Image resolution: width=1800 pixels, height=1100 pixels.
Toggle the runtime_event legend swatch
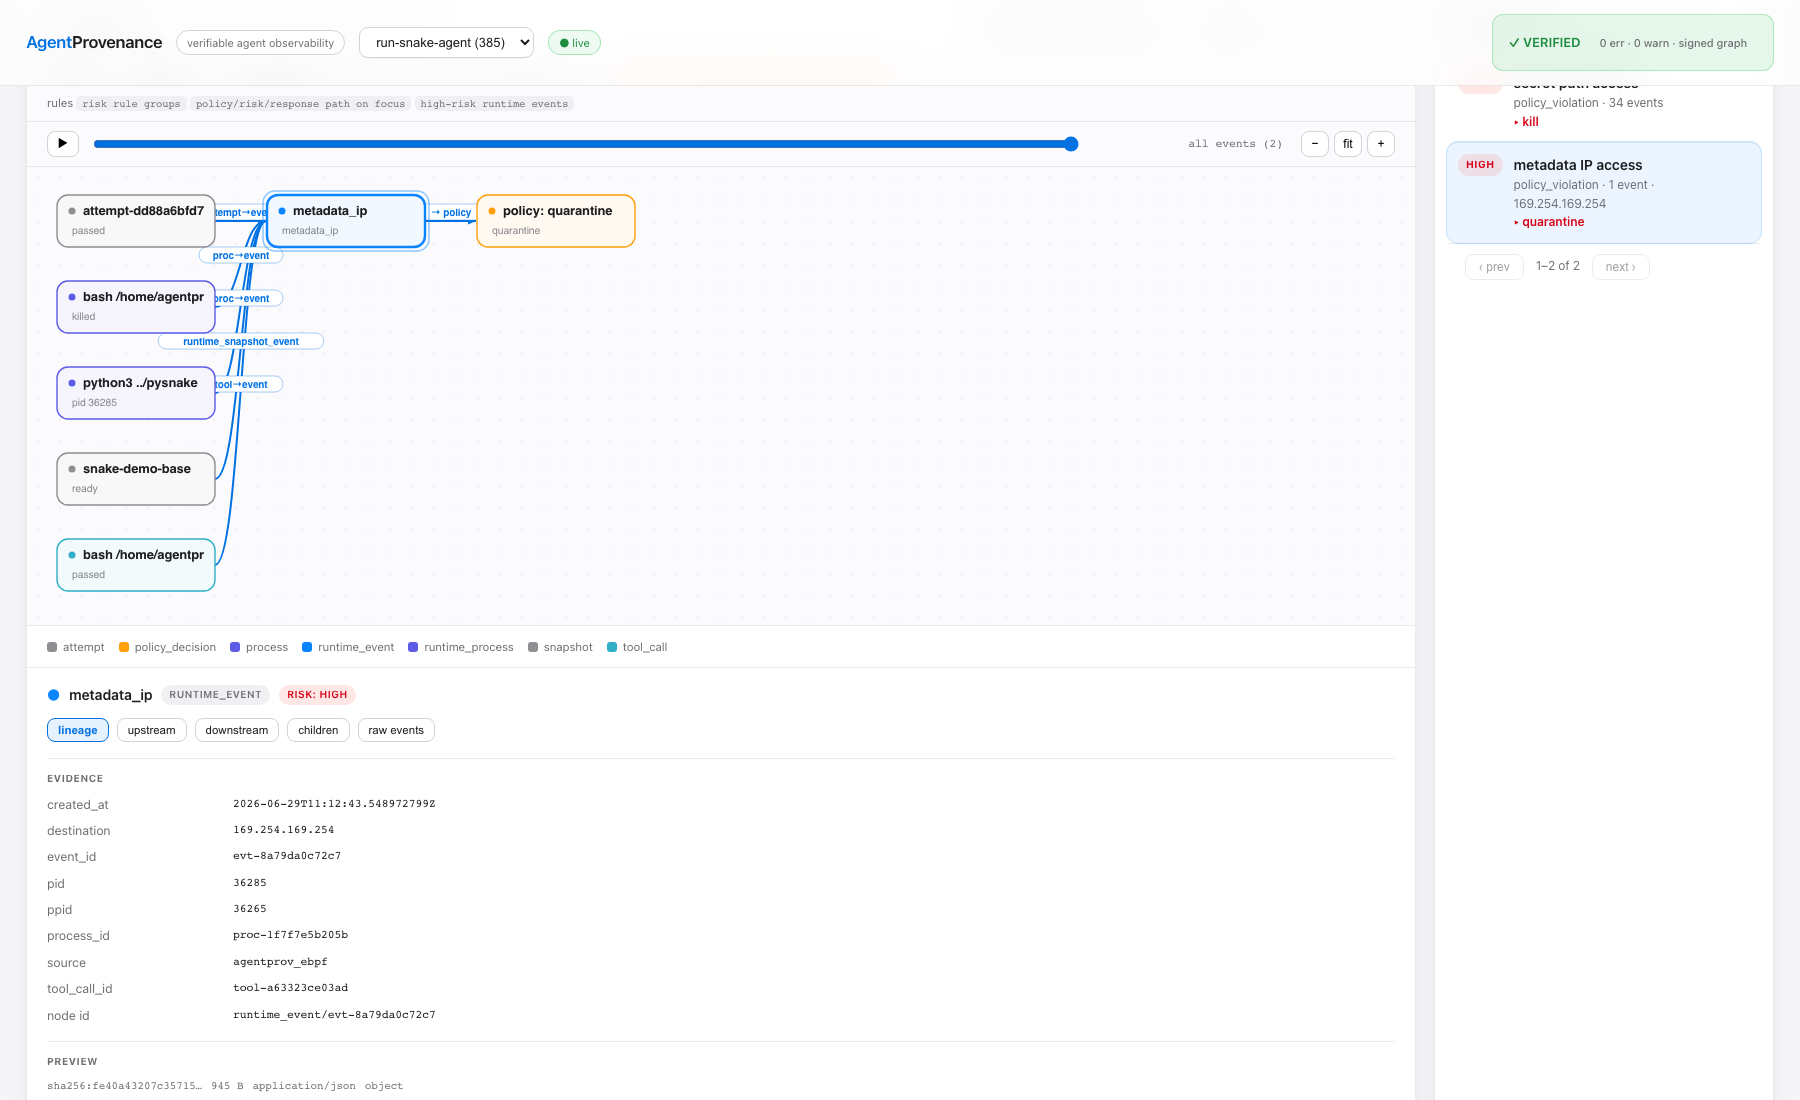[x=307, y=647]
